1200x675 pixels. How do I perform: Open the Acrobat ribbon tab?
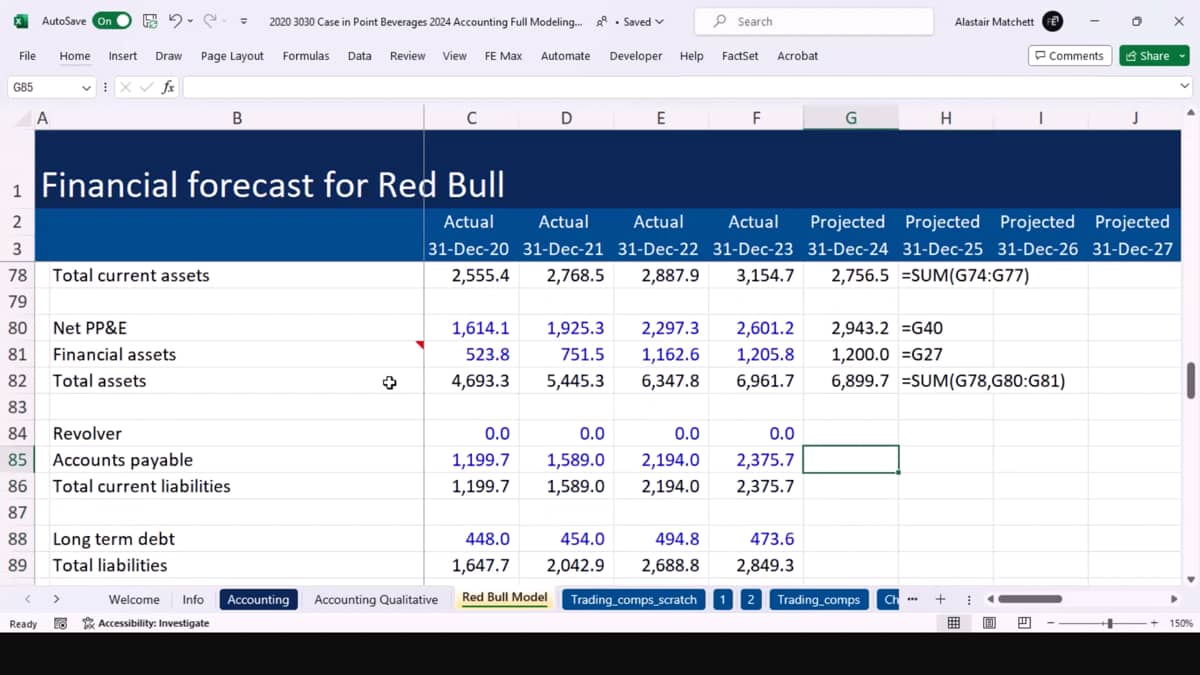pyautogui.click(x=798, y=56)
